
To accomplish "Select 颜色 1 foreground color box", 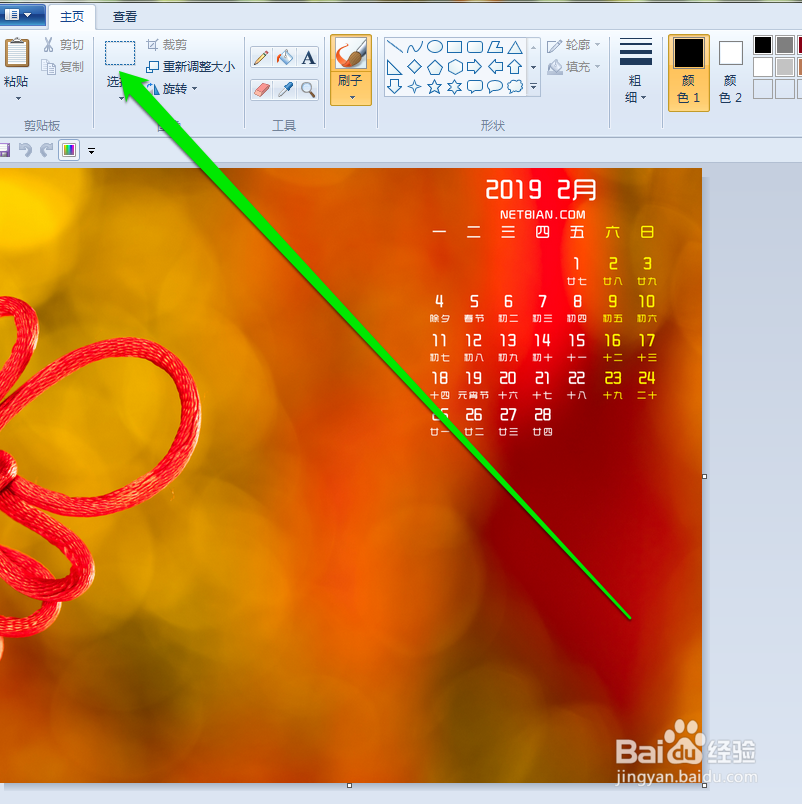I will [689, 72].
